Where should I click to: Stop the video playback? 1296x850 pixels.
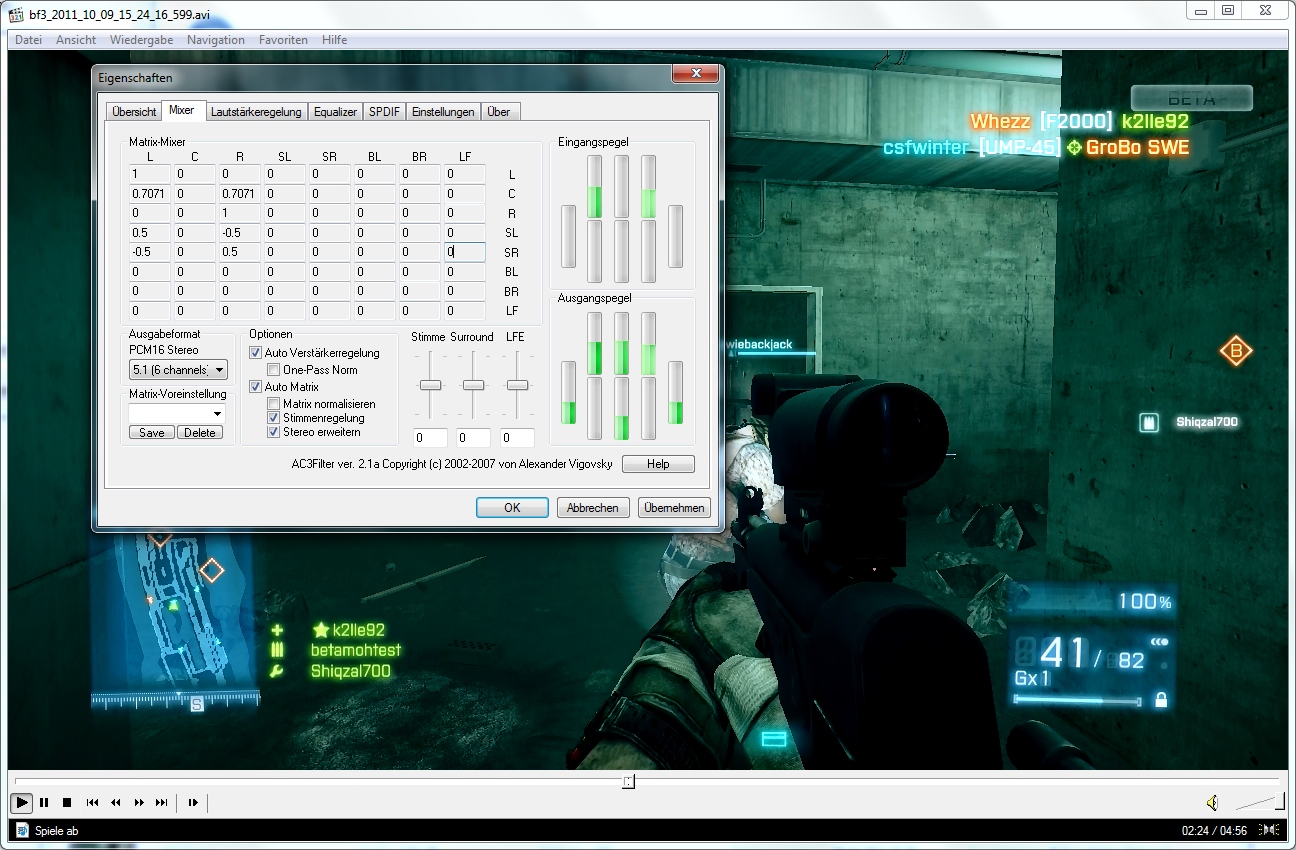[67, 802]
